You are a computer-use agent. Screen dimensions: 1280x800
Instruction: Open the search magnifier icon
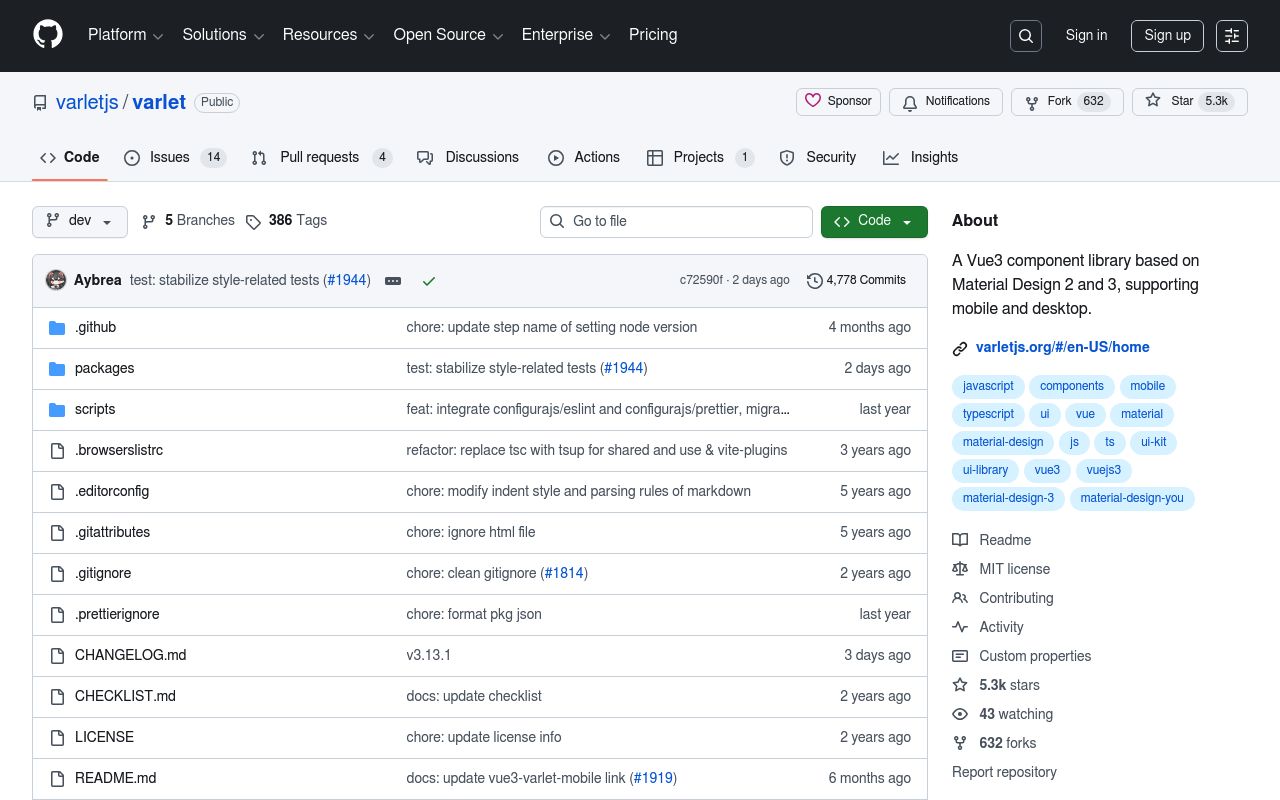[x=1026, y=36]
